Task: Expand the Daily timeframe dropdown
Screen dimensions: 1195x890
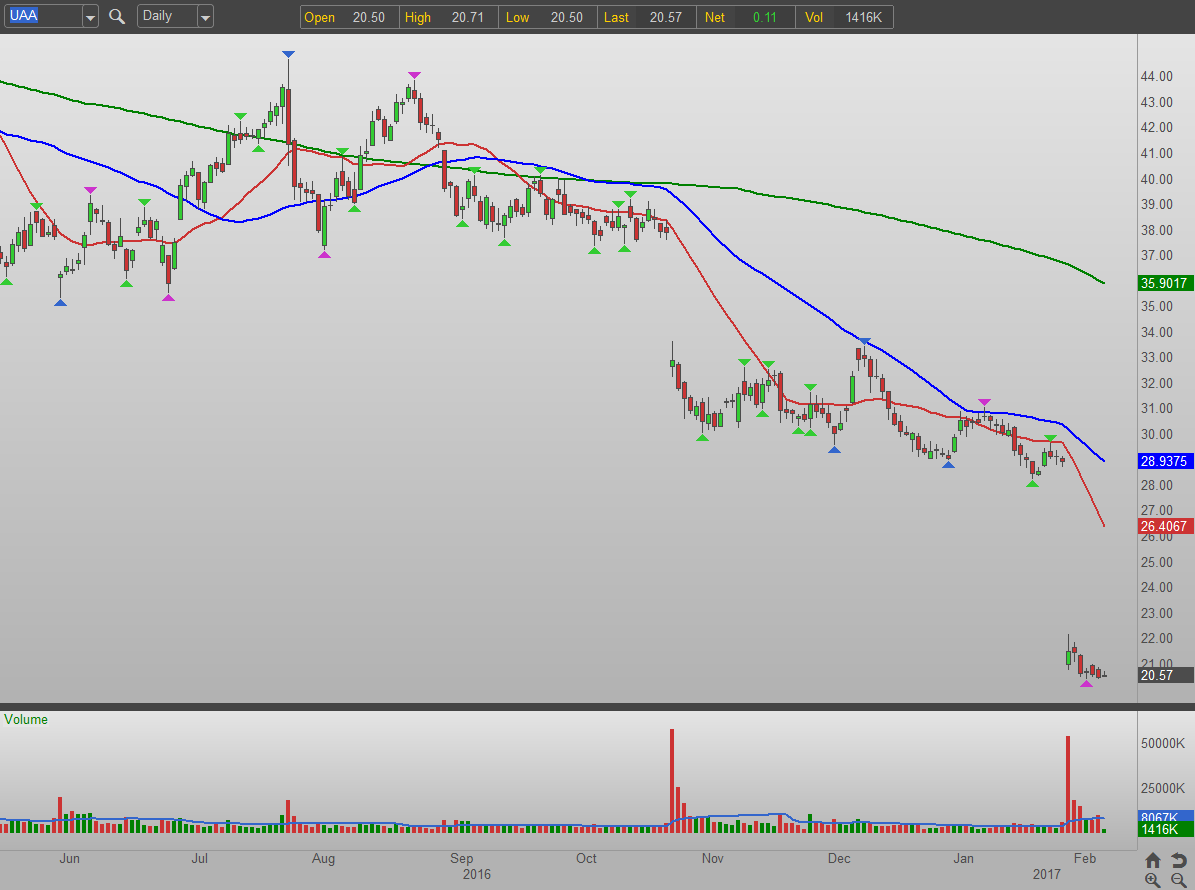Action: (205, 16)
